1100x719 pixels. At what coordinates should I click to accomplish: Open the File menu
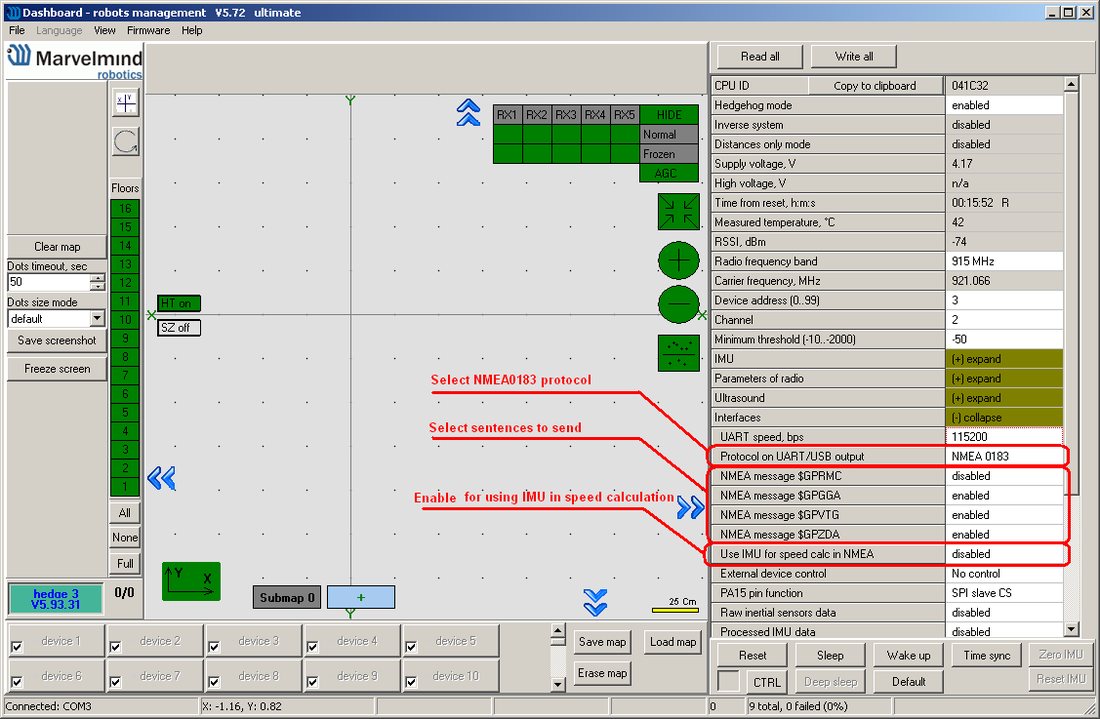pos(17,30)
